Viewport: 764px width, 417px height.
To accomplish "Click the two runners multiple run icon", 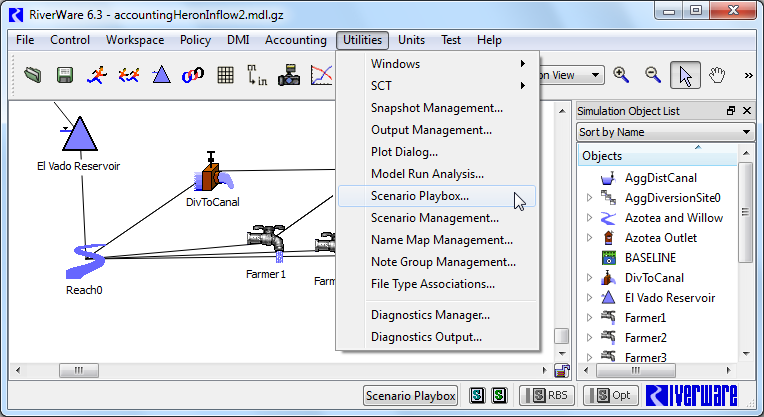I will pyautogui.click(x=129, y=75).
